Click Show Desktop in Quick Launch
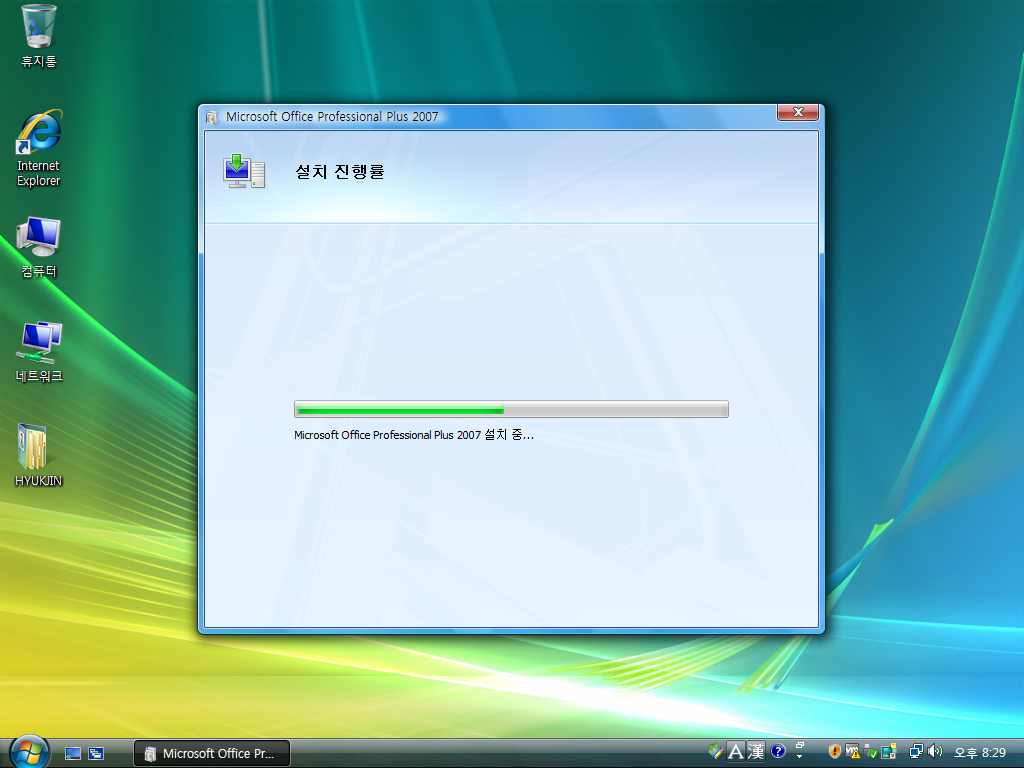Image resolution: width=1024 pixels, height=768 pixels. [73, 754]
